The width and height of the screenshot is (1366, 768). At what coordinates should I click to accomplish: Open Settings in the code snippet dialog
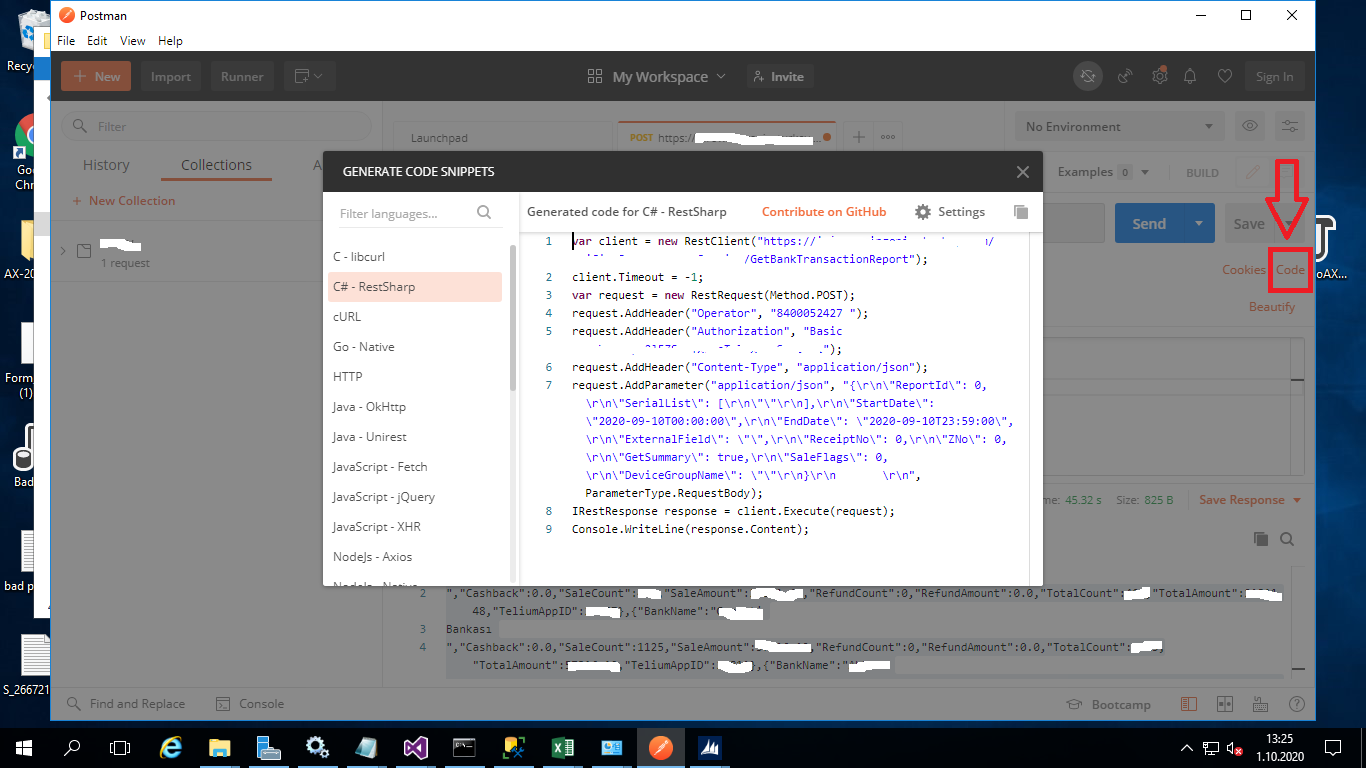point(950,212)
